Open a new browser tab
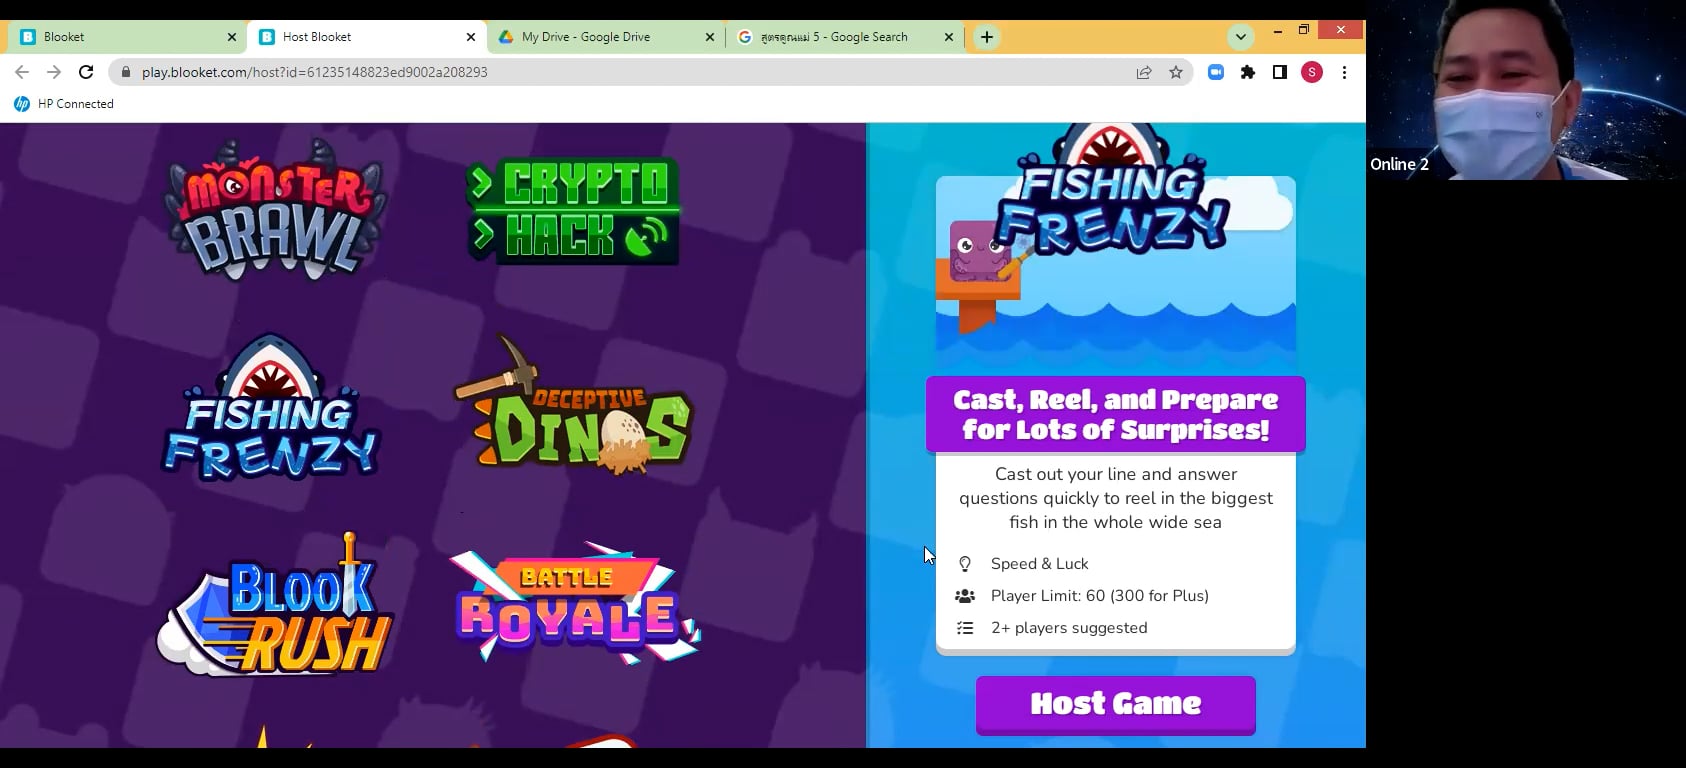This screenshot has height=768, width=1686. [987, 37]
